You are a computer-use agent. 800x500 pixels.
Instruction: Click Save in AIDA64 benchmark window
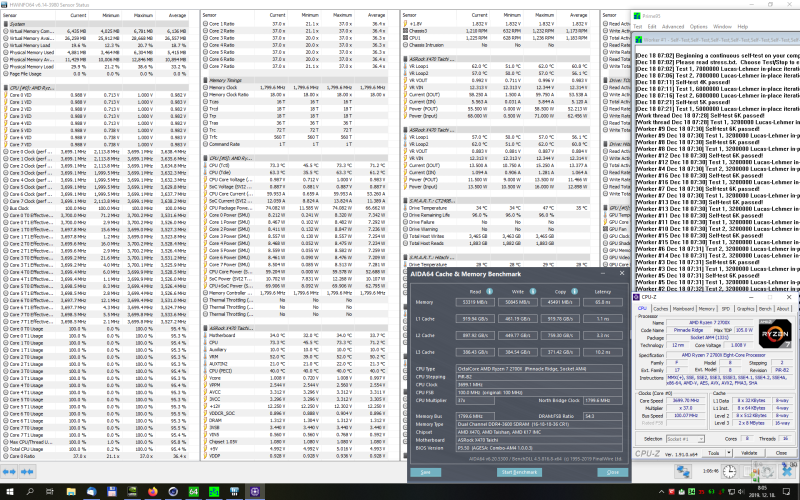click(x=426, y=472)
